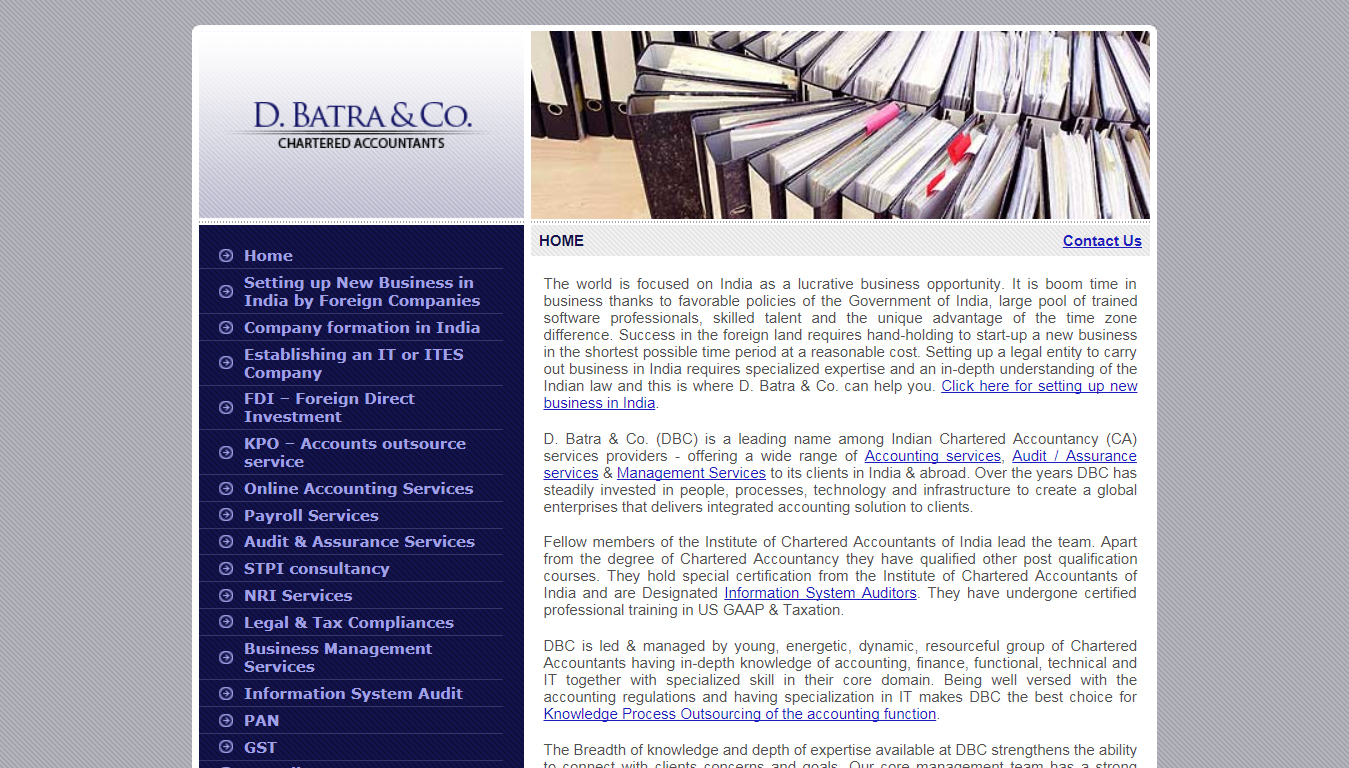Click arrow icon beside Company formation in India
The width and height of the screenshot is (1349, 768).
[226, 328]
